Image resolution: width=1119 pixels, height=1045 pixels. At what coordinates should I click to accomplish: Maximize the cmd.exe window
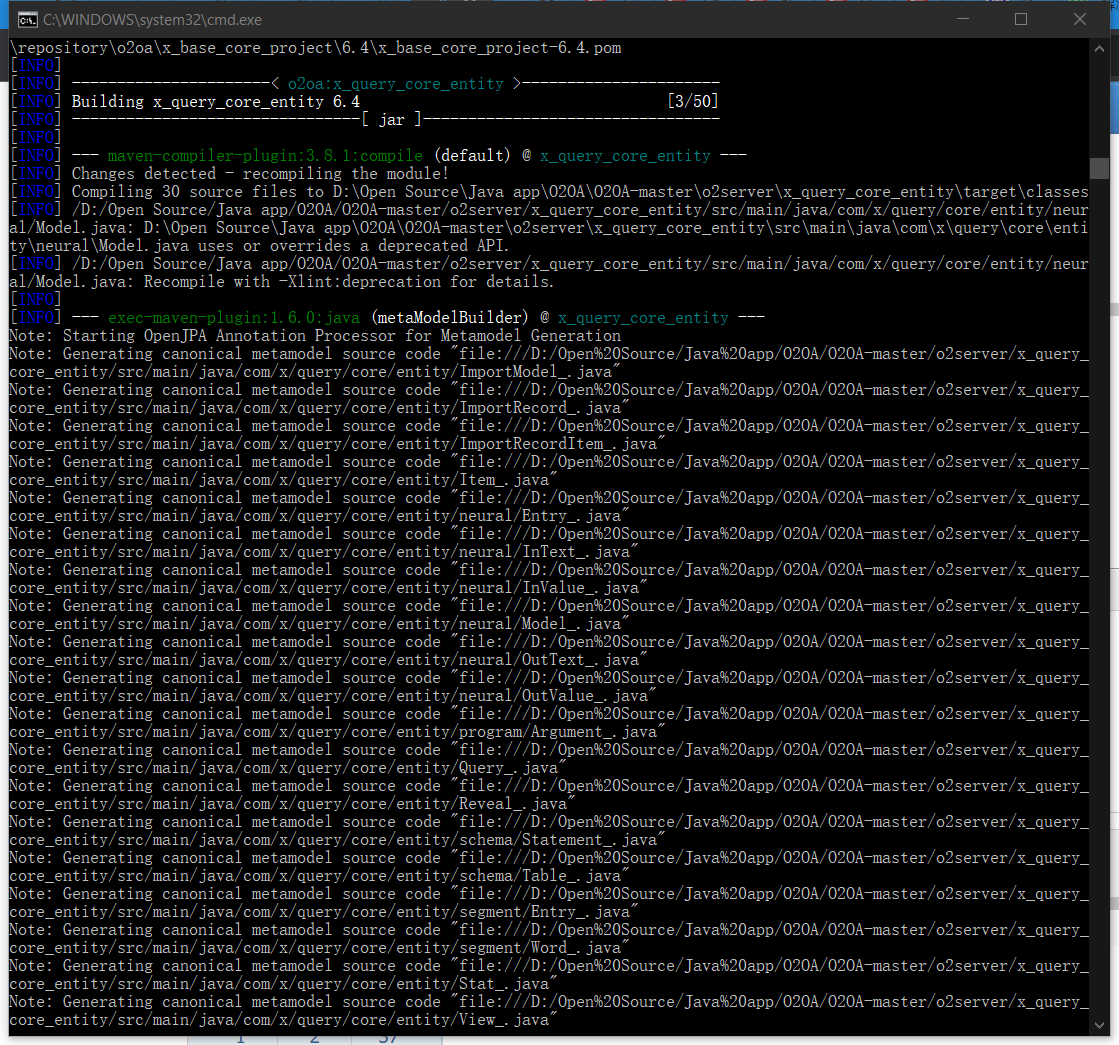[1021, 19]
